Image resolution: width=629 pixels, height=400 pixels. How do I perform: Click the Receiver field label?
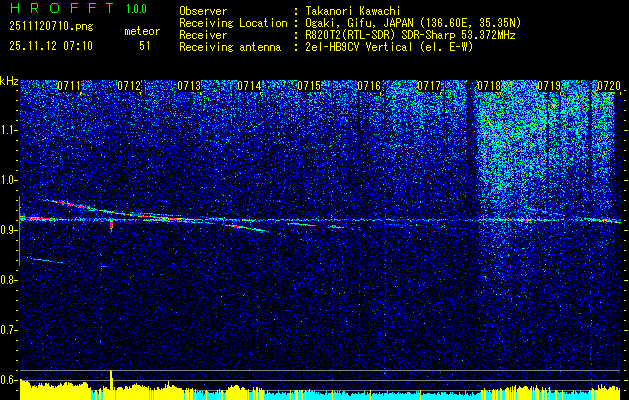[x=203, y=35]
